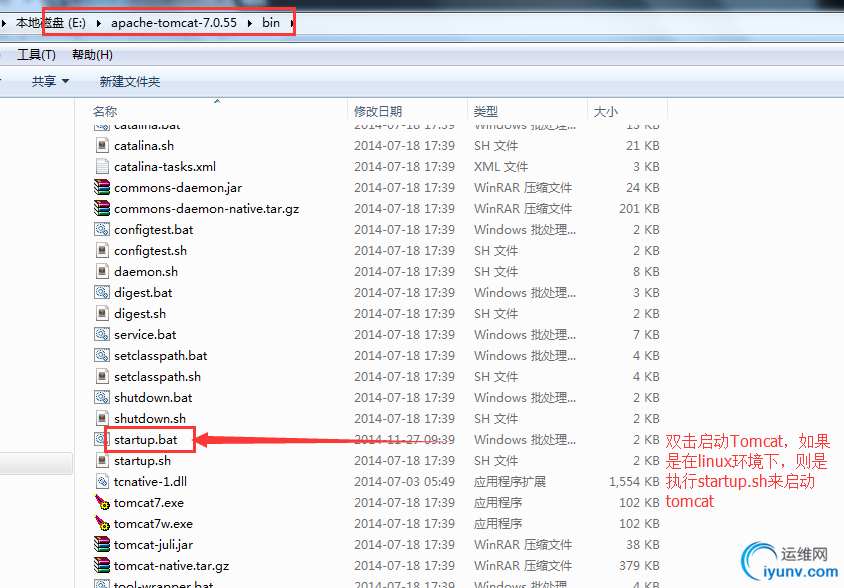Click the 201 KB size value
This screenshot has height=588, width=844.
click(x=639, y=208)
